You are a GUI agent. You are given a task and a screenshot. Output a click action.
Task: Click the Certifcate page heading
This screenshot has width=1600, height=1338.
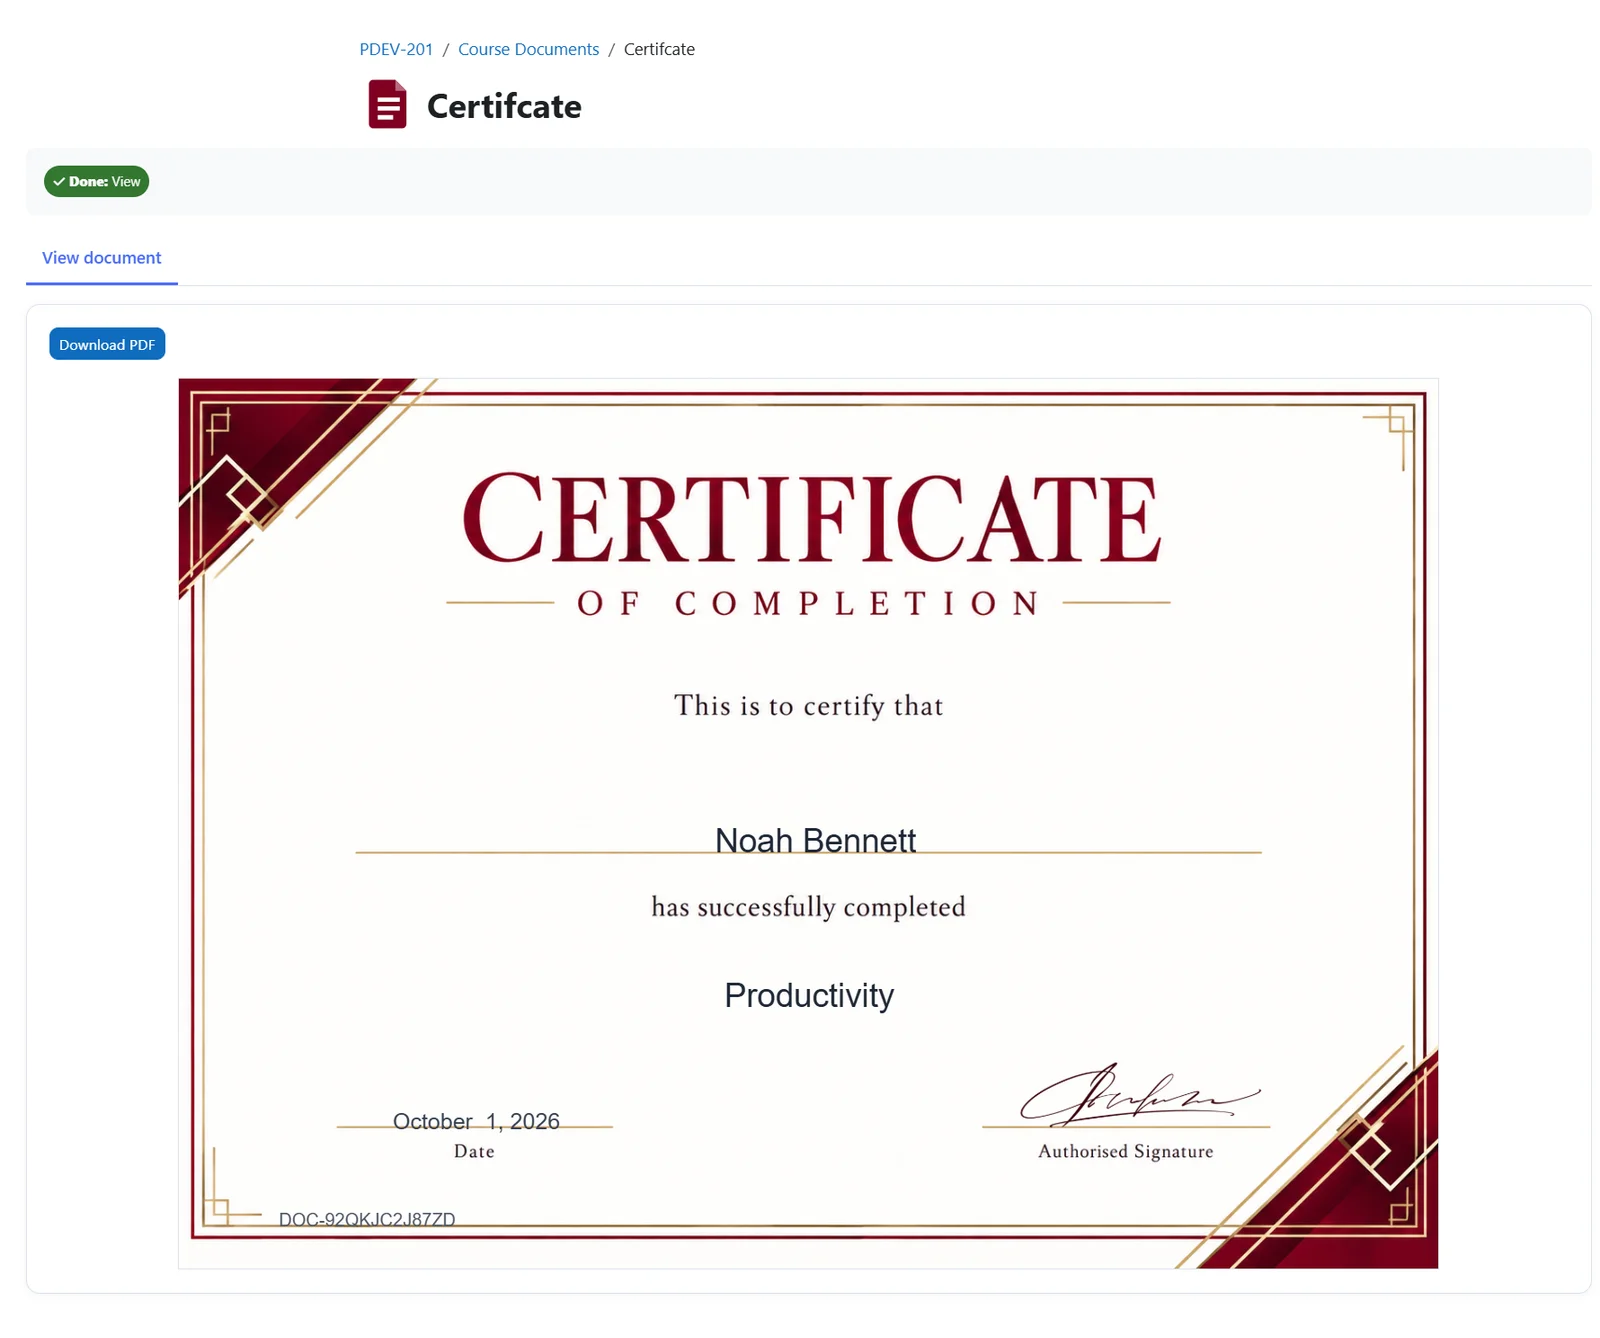pyautogui.click(x=504, y=106)
